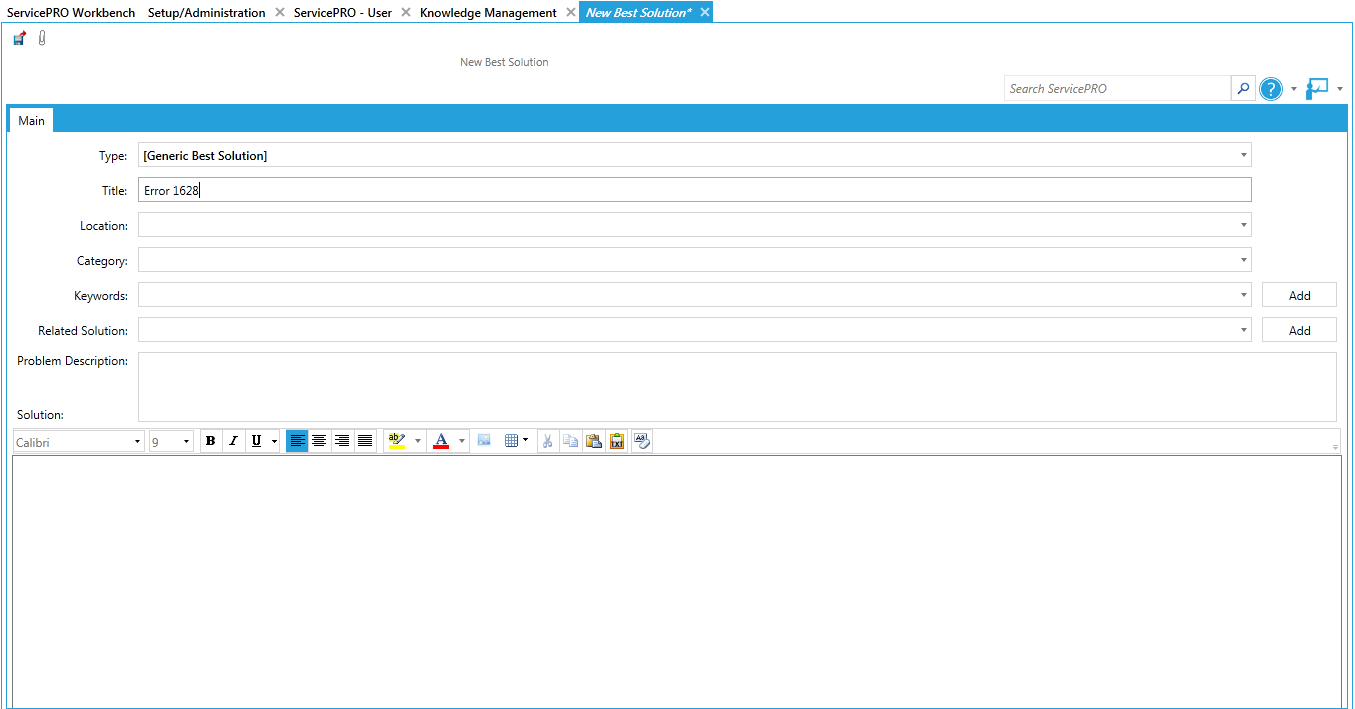Open the table options dropdown arrow

pyautogui.click(x=526, y=440)
